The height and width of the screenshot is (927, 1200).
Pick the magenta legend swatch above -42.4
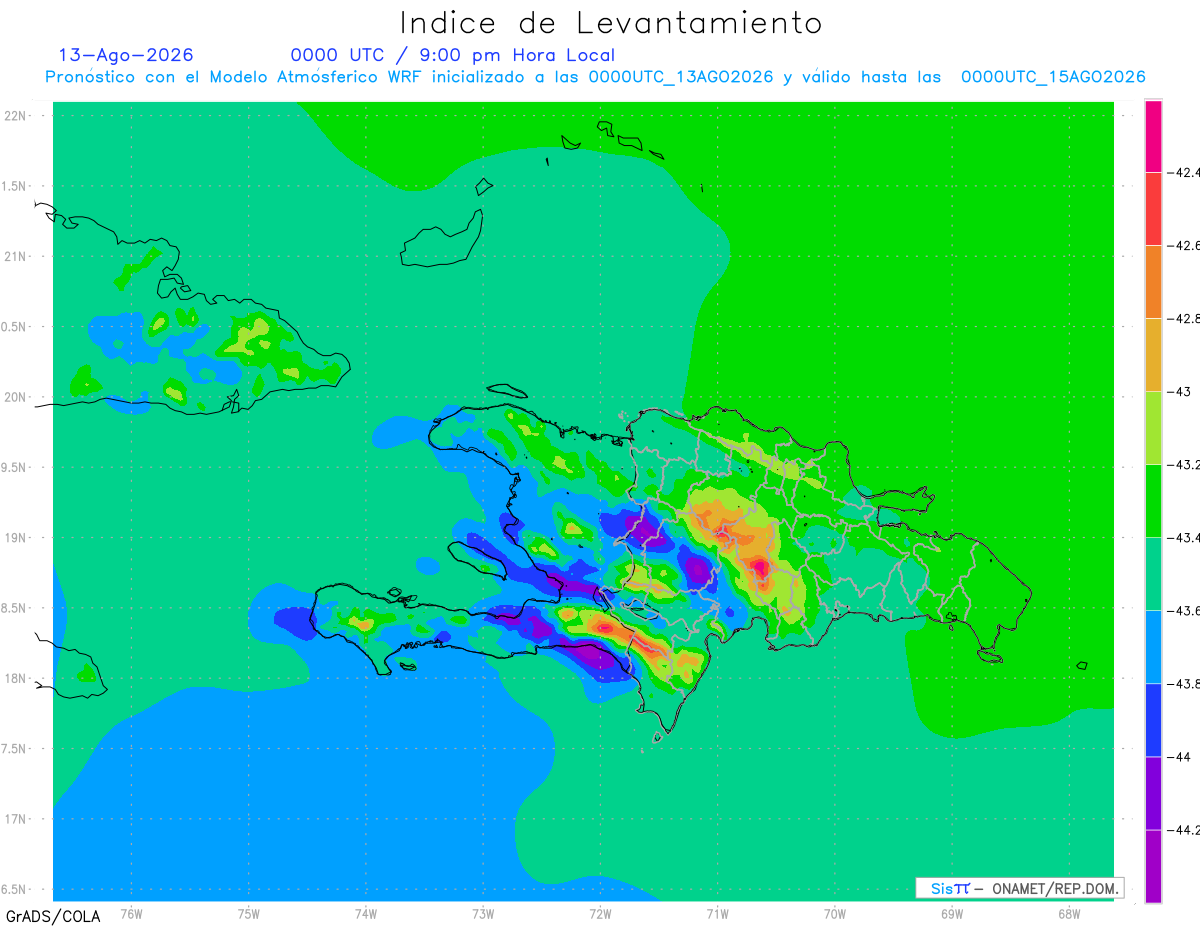point(1154,136)
